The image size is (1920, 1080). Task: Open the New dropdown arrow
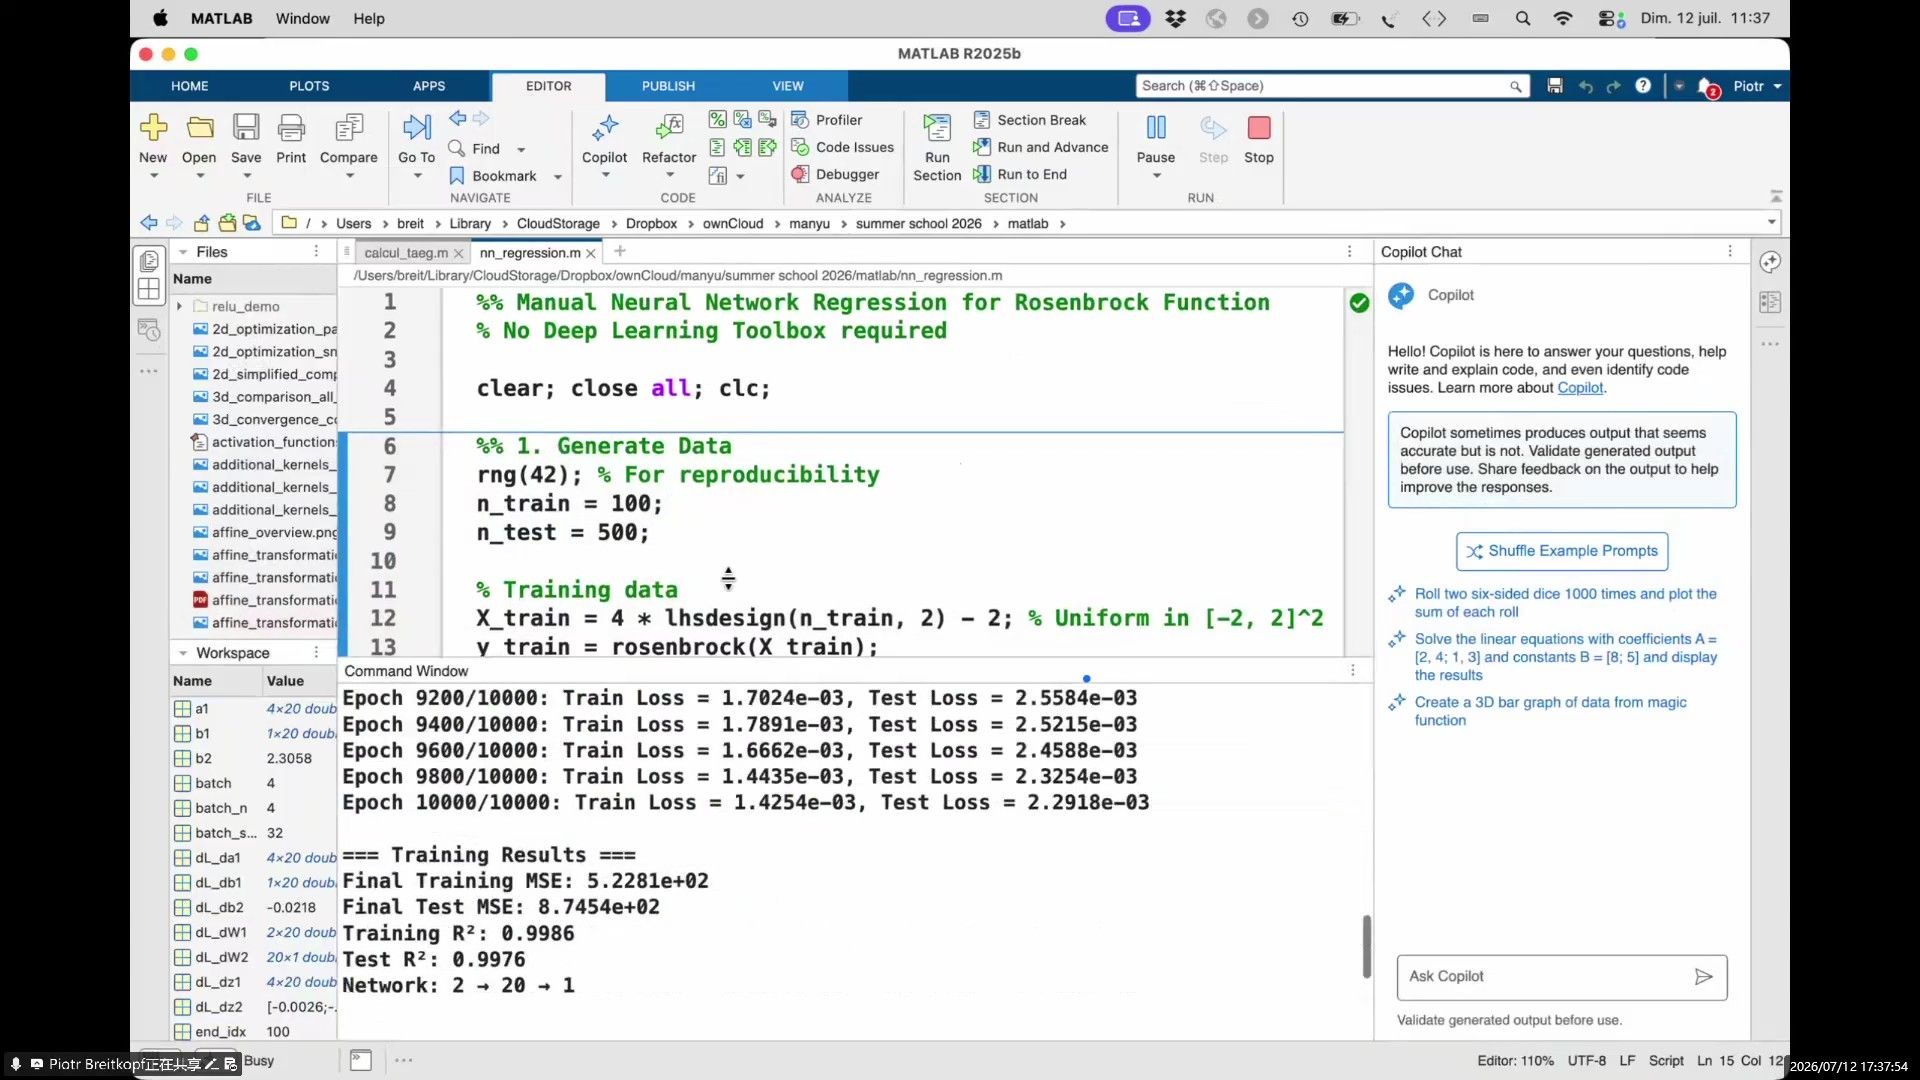tap(153, 176)
